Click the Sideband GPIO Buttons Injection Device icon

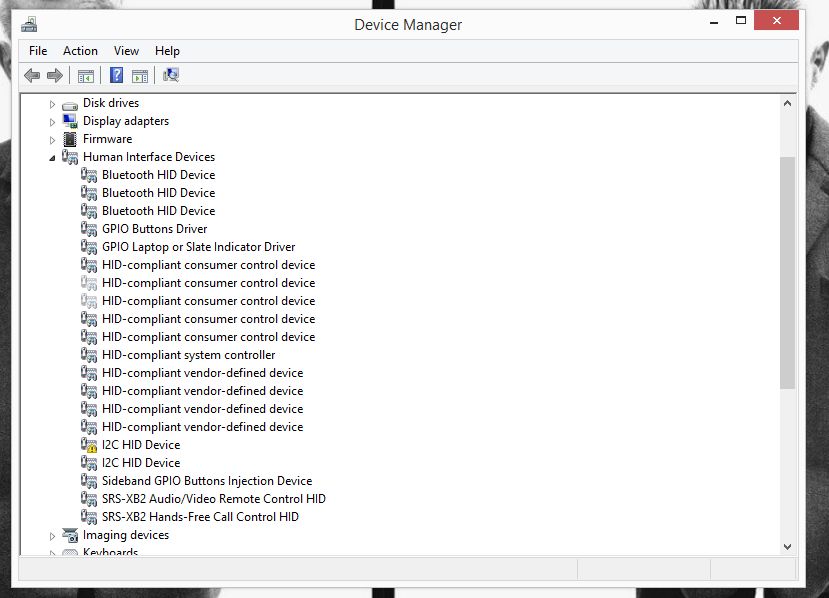pos(89,481)
